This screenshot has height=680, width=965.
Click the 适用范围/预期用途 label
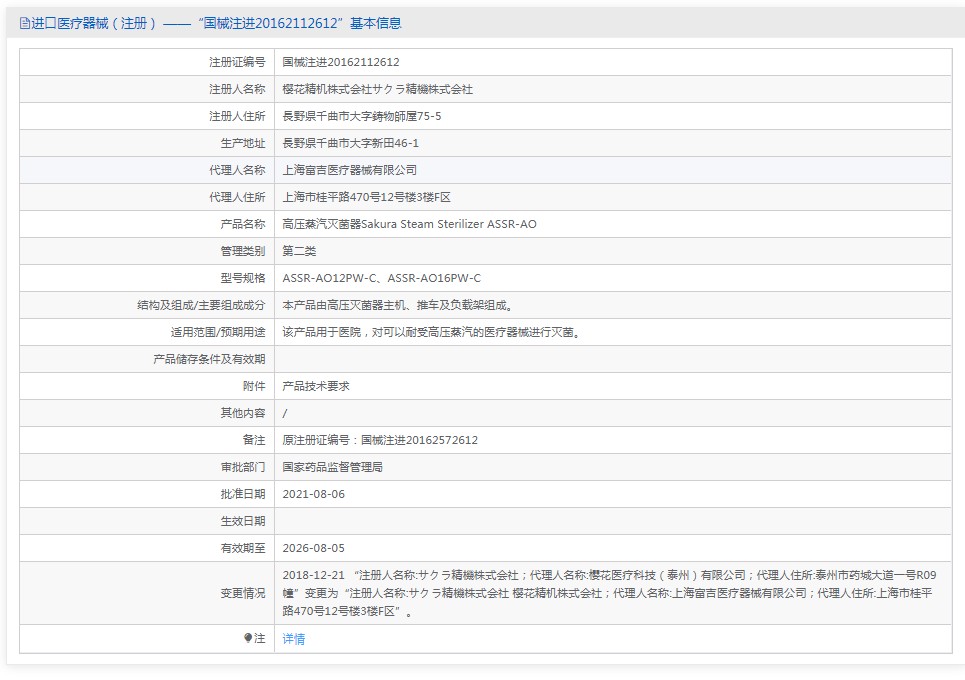(218, 332)
